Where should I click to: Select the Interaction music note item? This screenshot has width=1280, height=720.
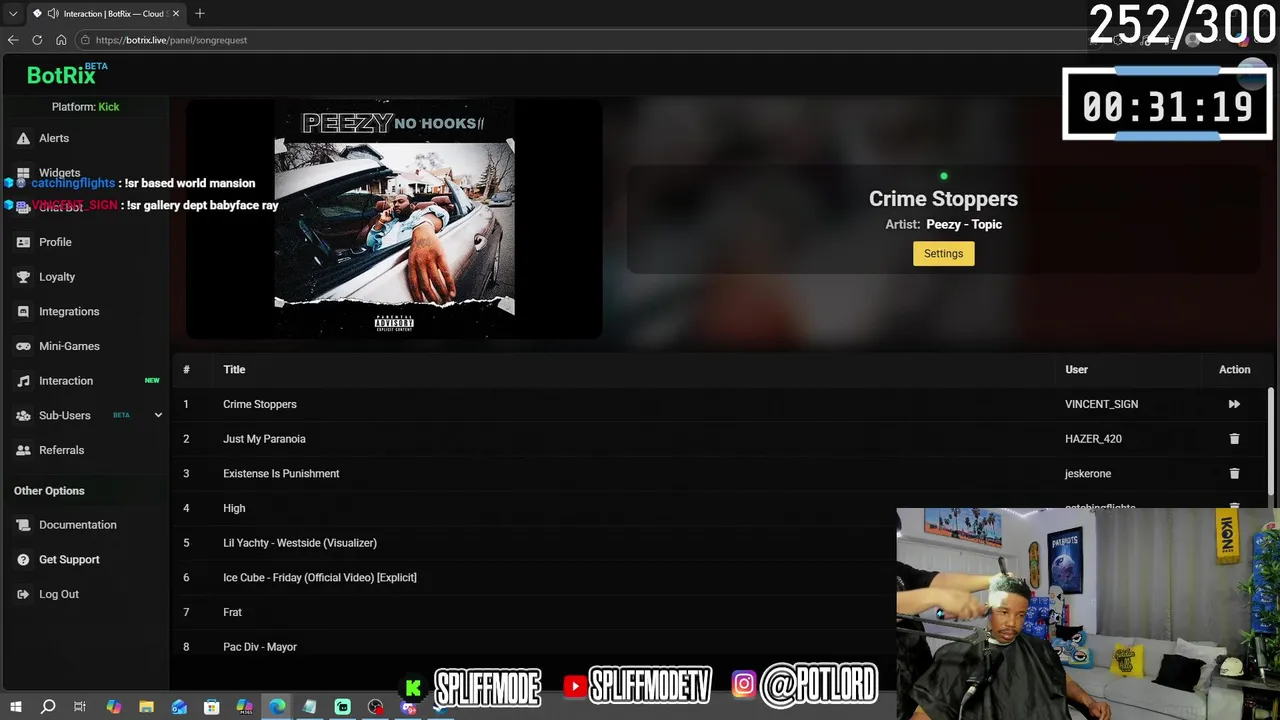pyautogui.click(x=66, y=381)
